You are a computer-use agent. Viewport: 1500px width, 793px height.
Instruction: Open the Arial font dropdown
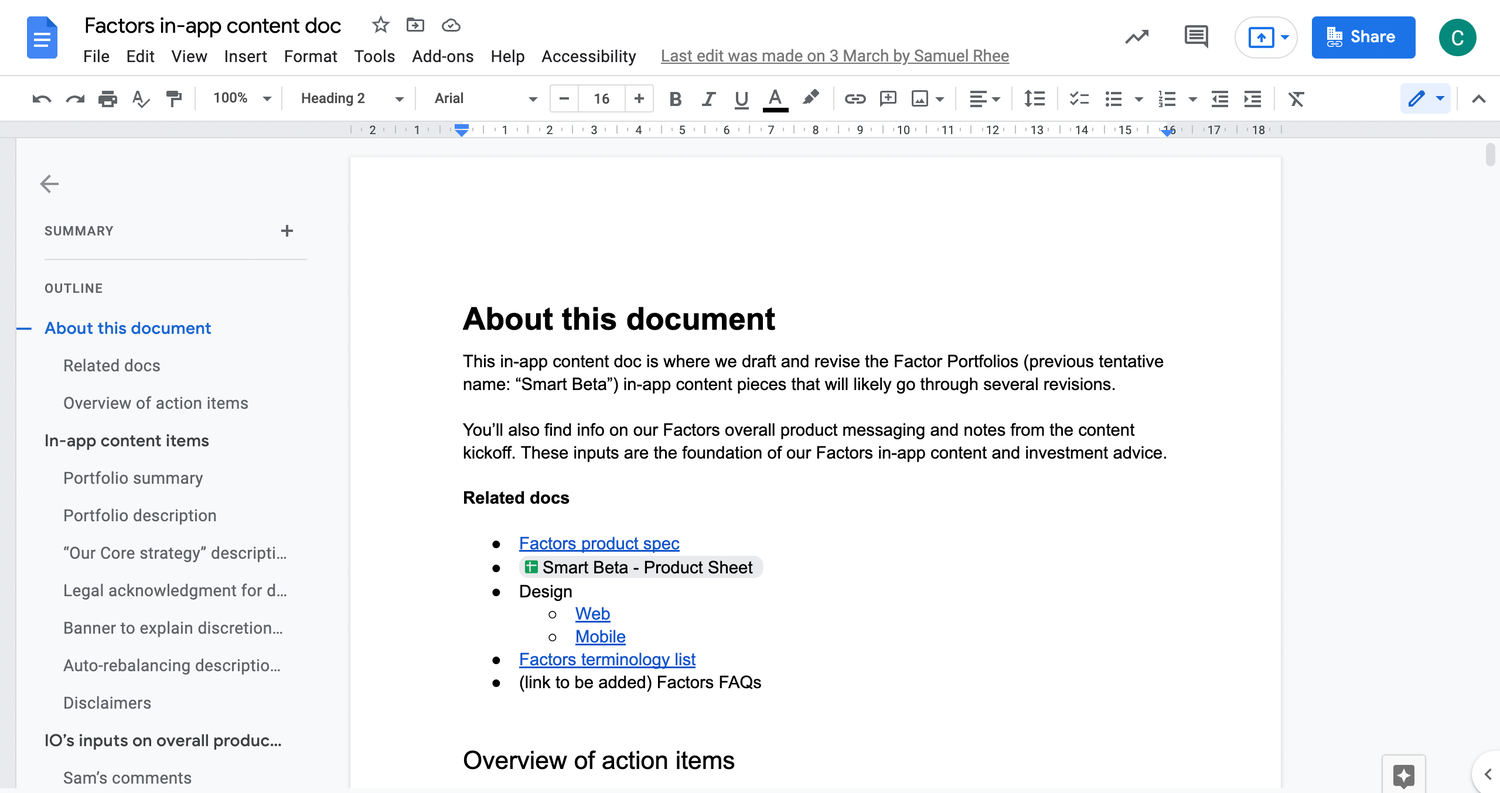pos(486,98)
